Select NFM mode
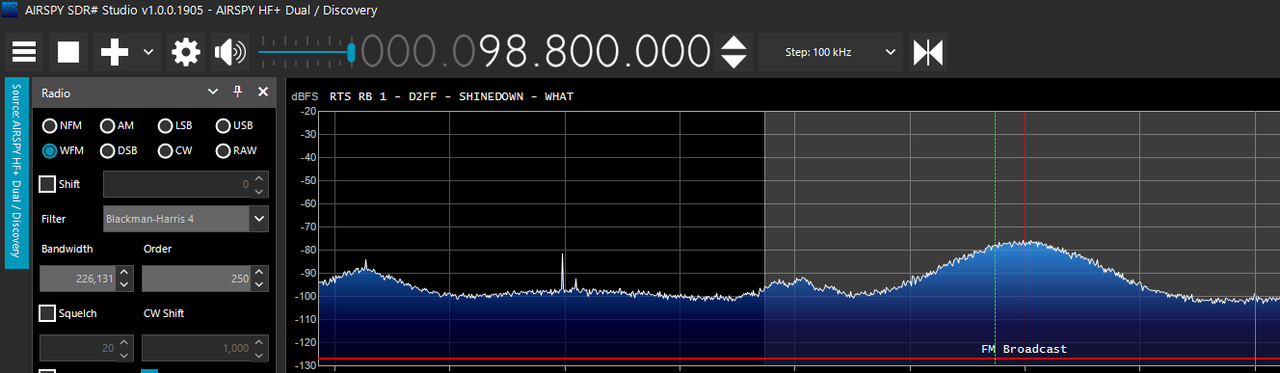 pos(61,126)
